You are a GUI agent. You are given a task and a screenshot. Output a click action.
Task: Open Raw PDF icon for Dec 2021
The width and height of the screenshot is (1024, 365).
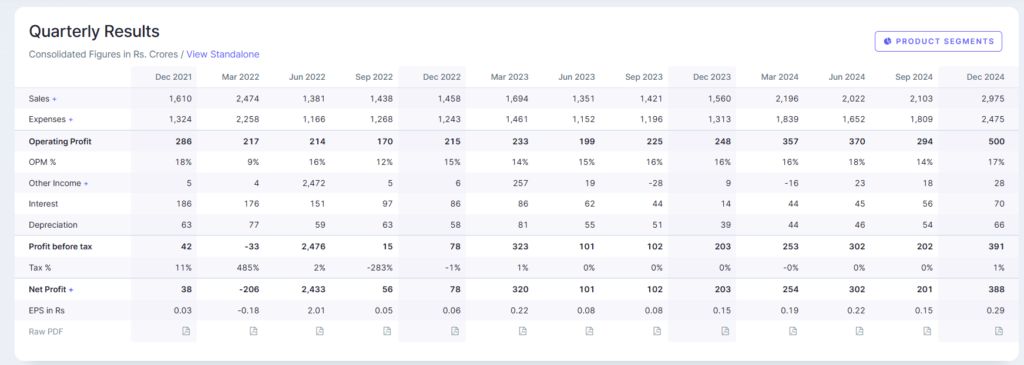coord(186,331)
